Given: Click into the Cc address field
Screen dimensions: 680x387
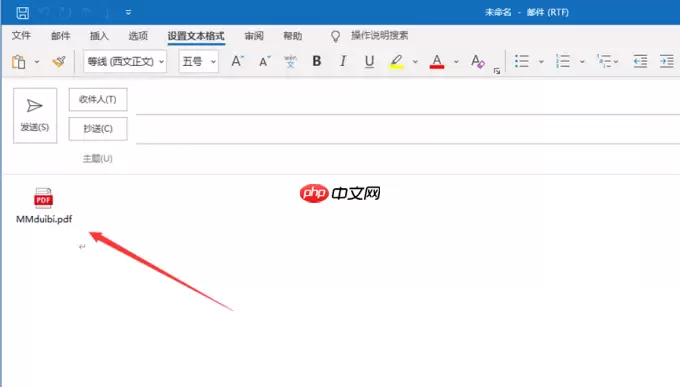Looking at the screenshot, I should 408,131.
